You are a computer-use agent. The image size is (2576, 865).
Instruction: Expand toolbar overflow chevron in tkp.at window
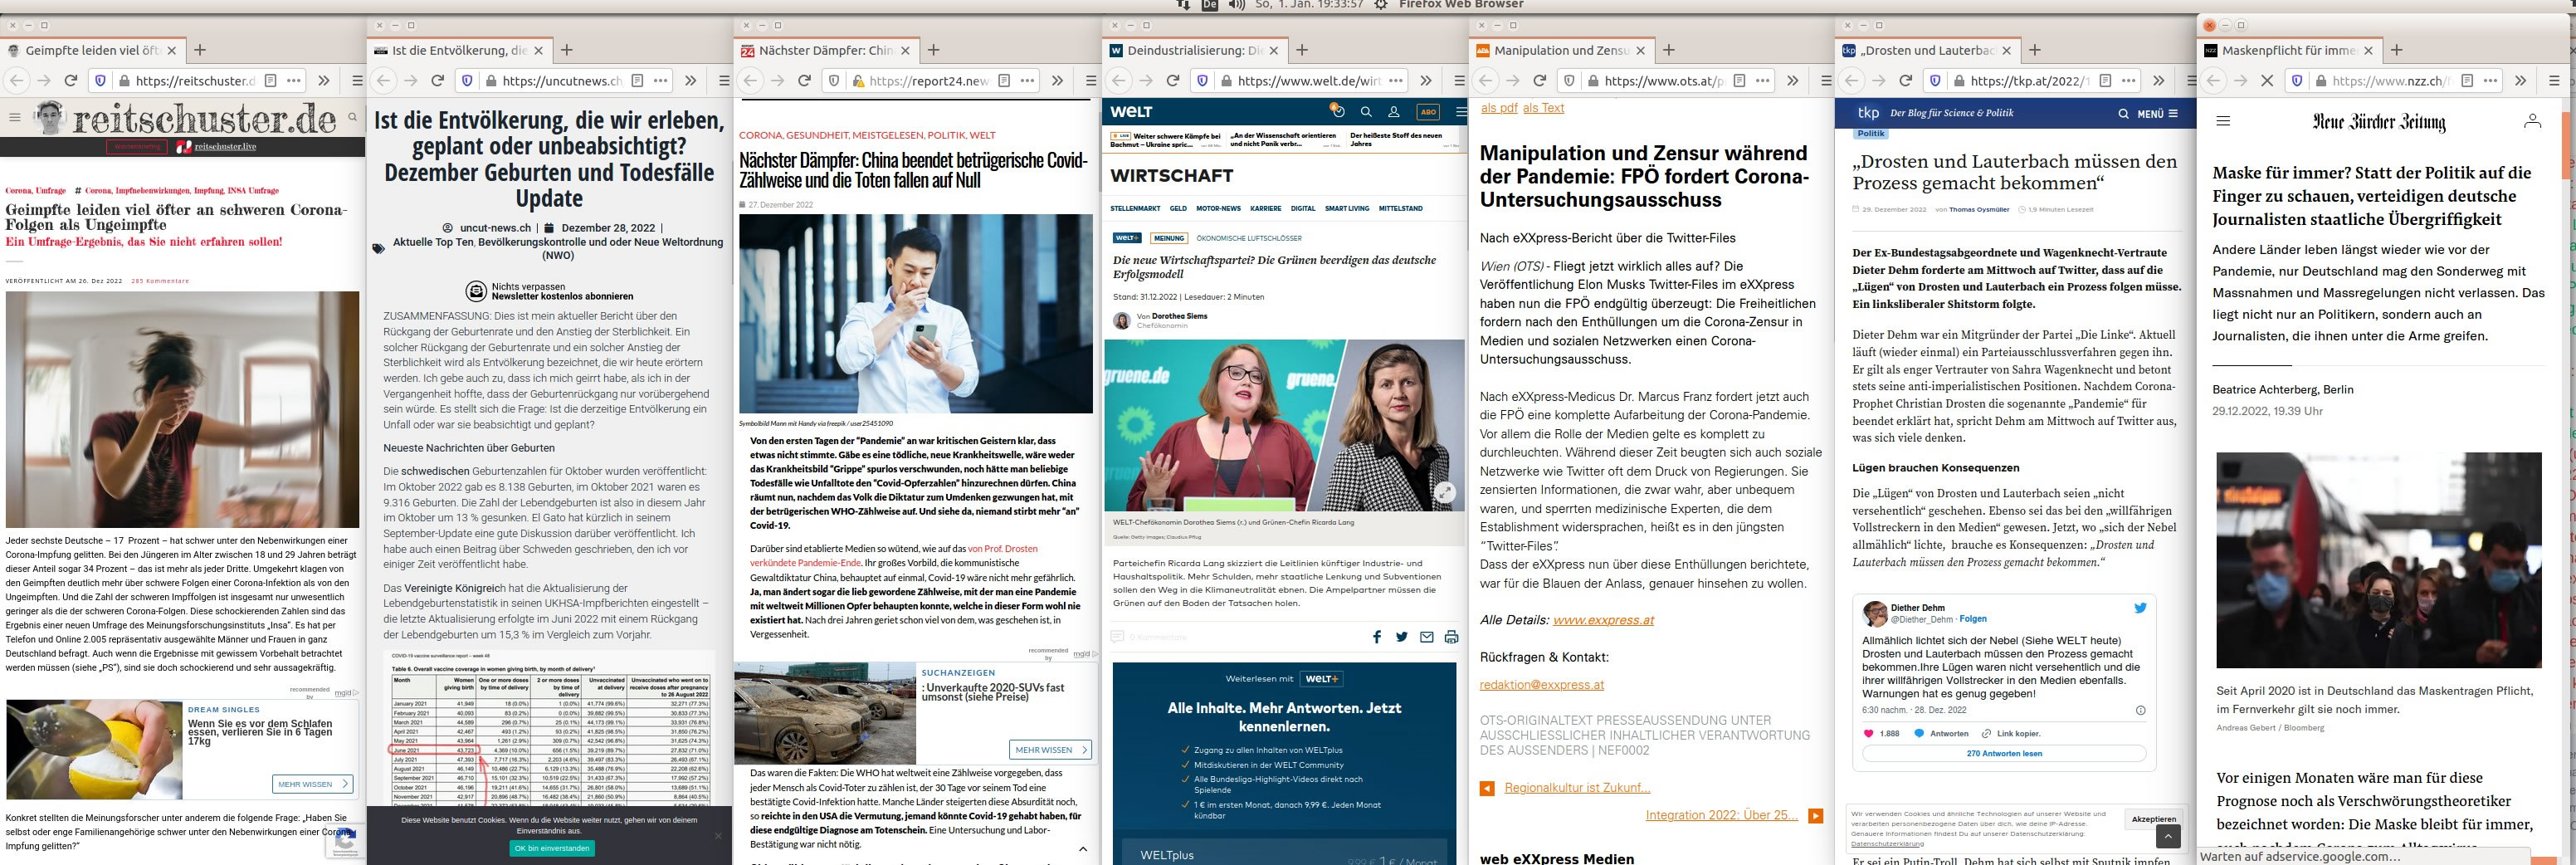2159,81
